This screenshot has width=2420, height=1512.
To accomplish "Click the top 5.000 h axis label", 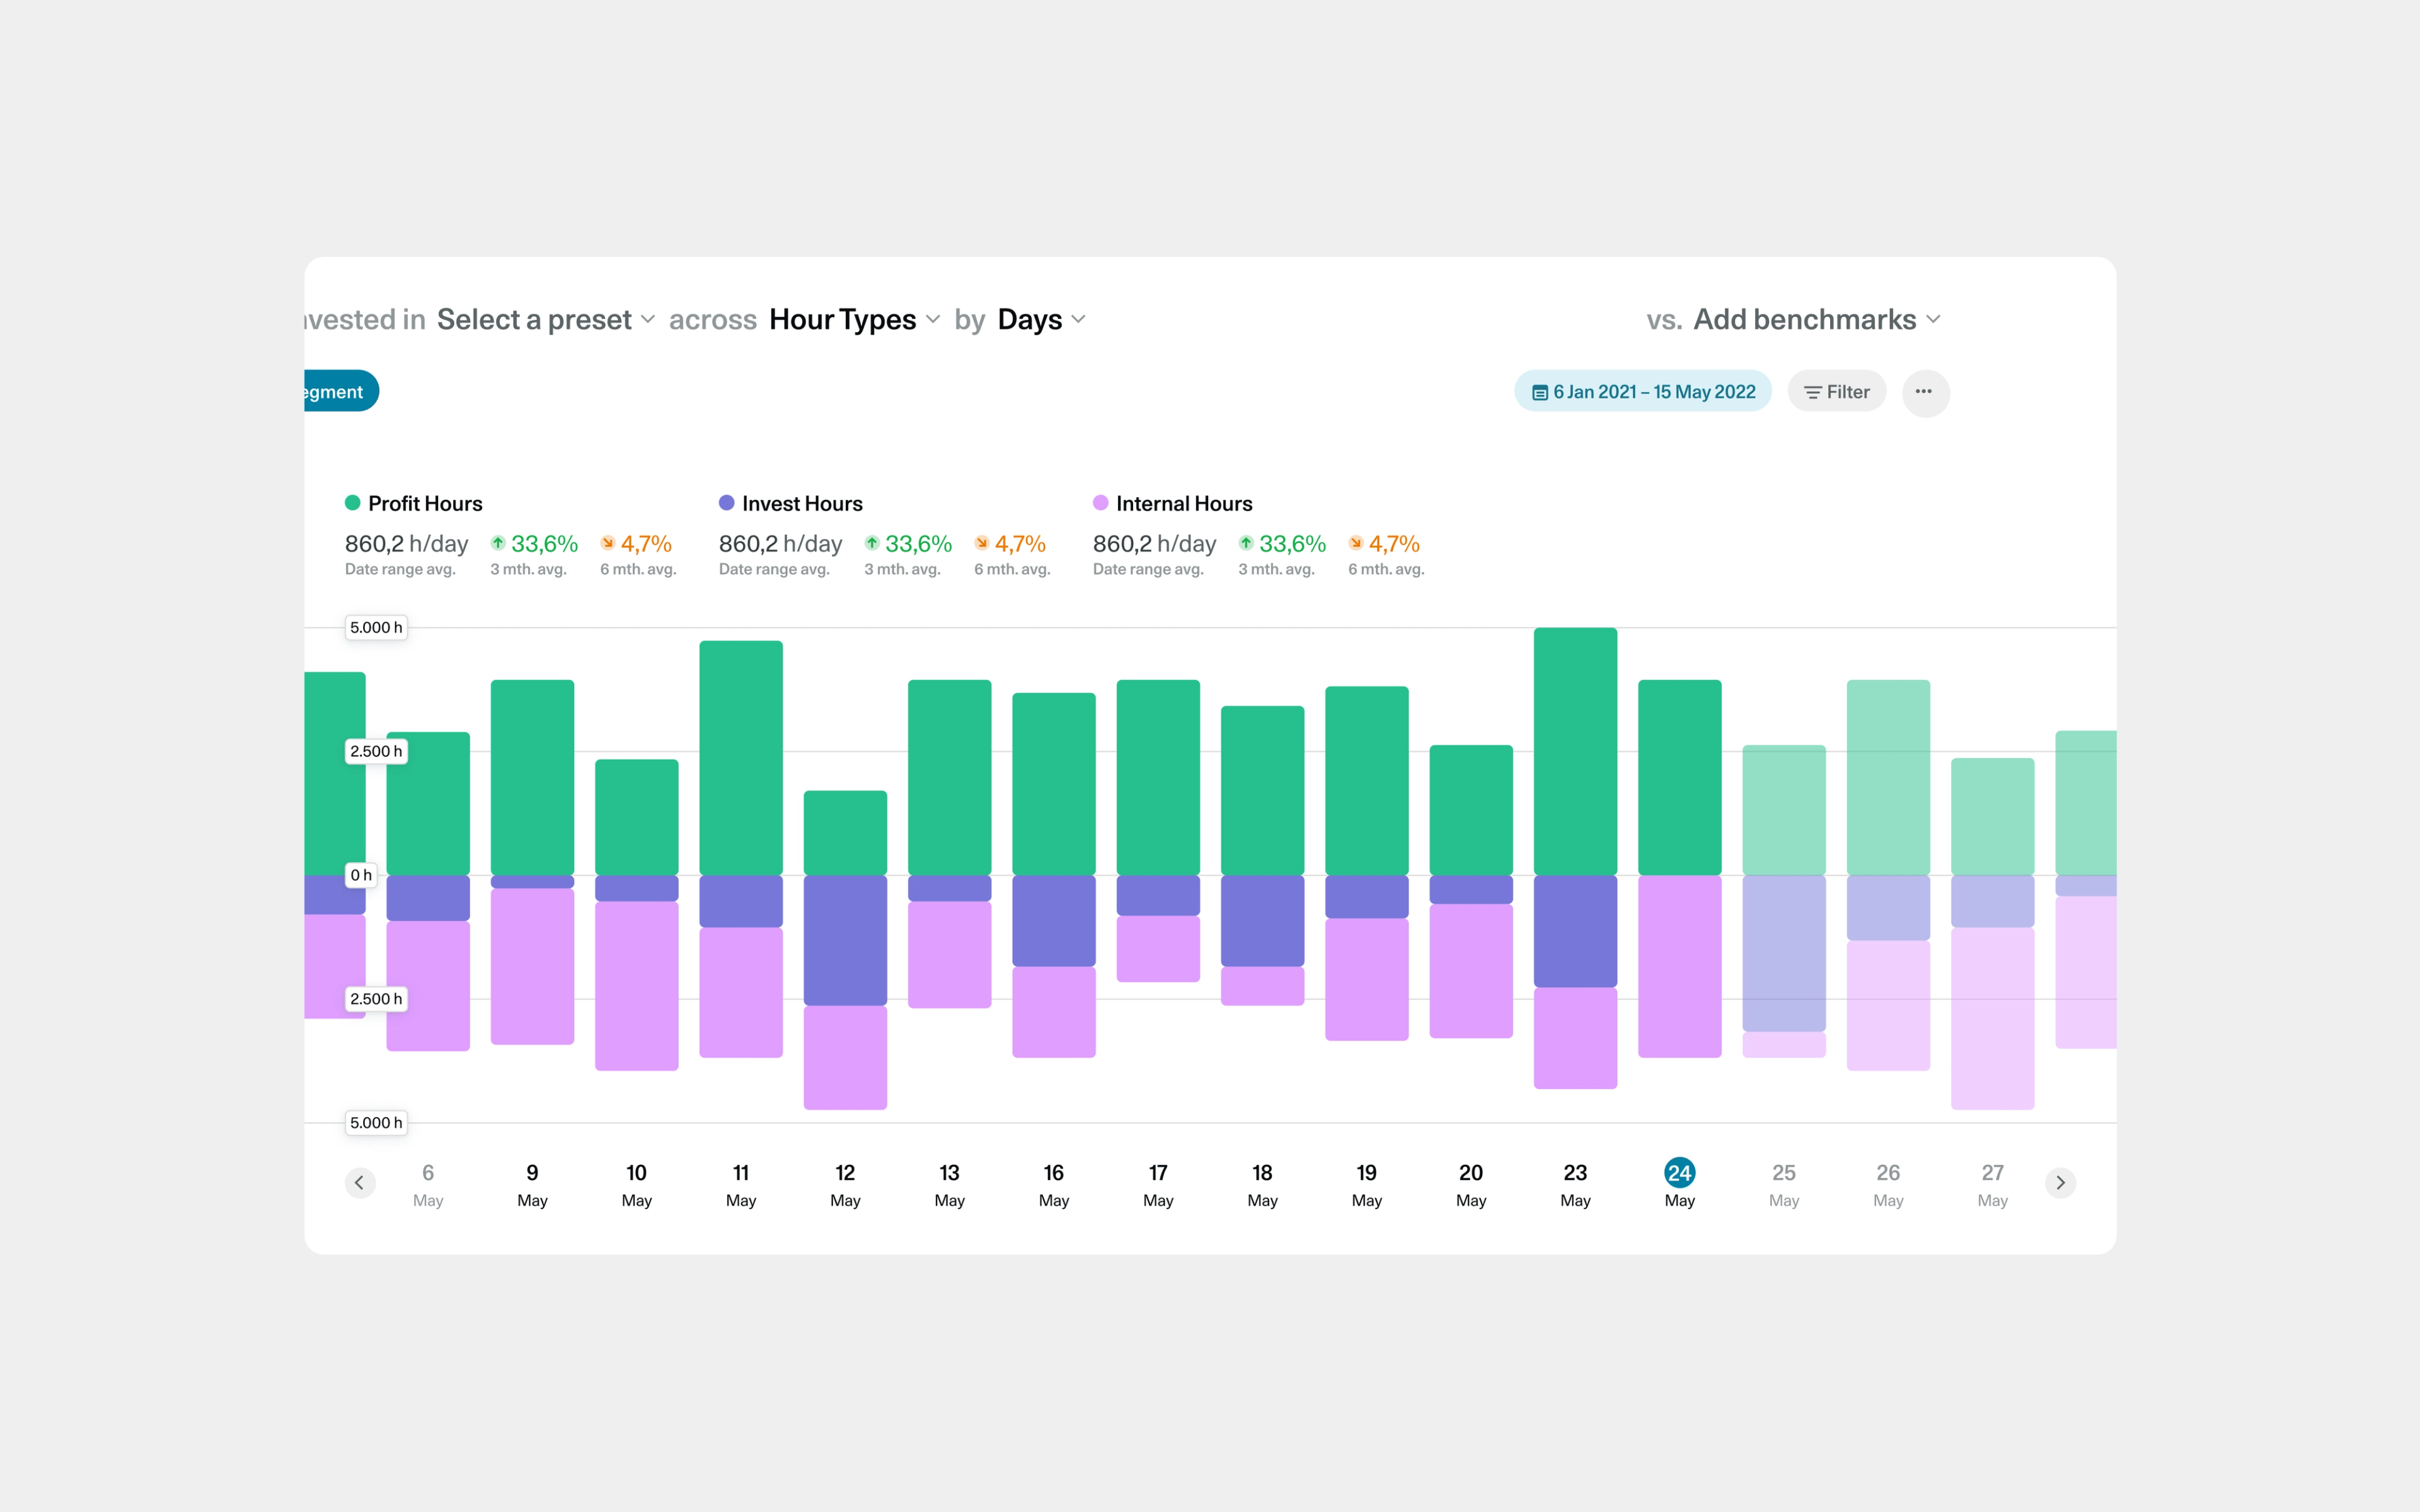I will [376, 628].
